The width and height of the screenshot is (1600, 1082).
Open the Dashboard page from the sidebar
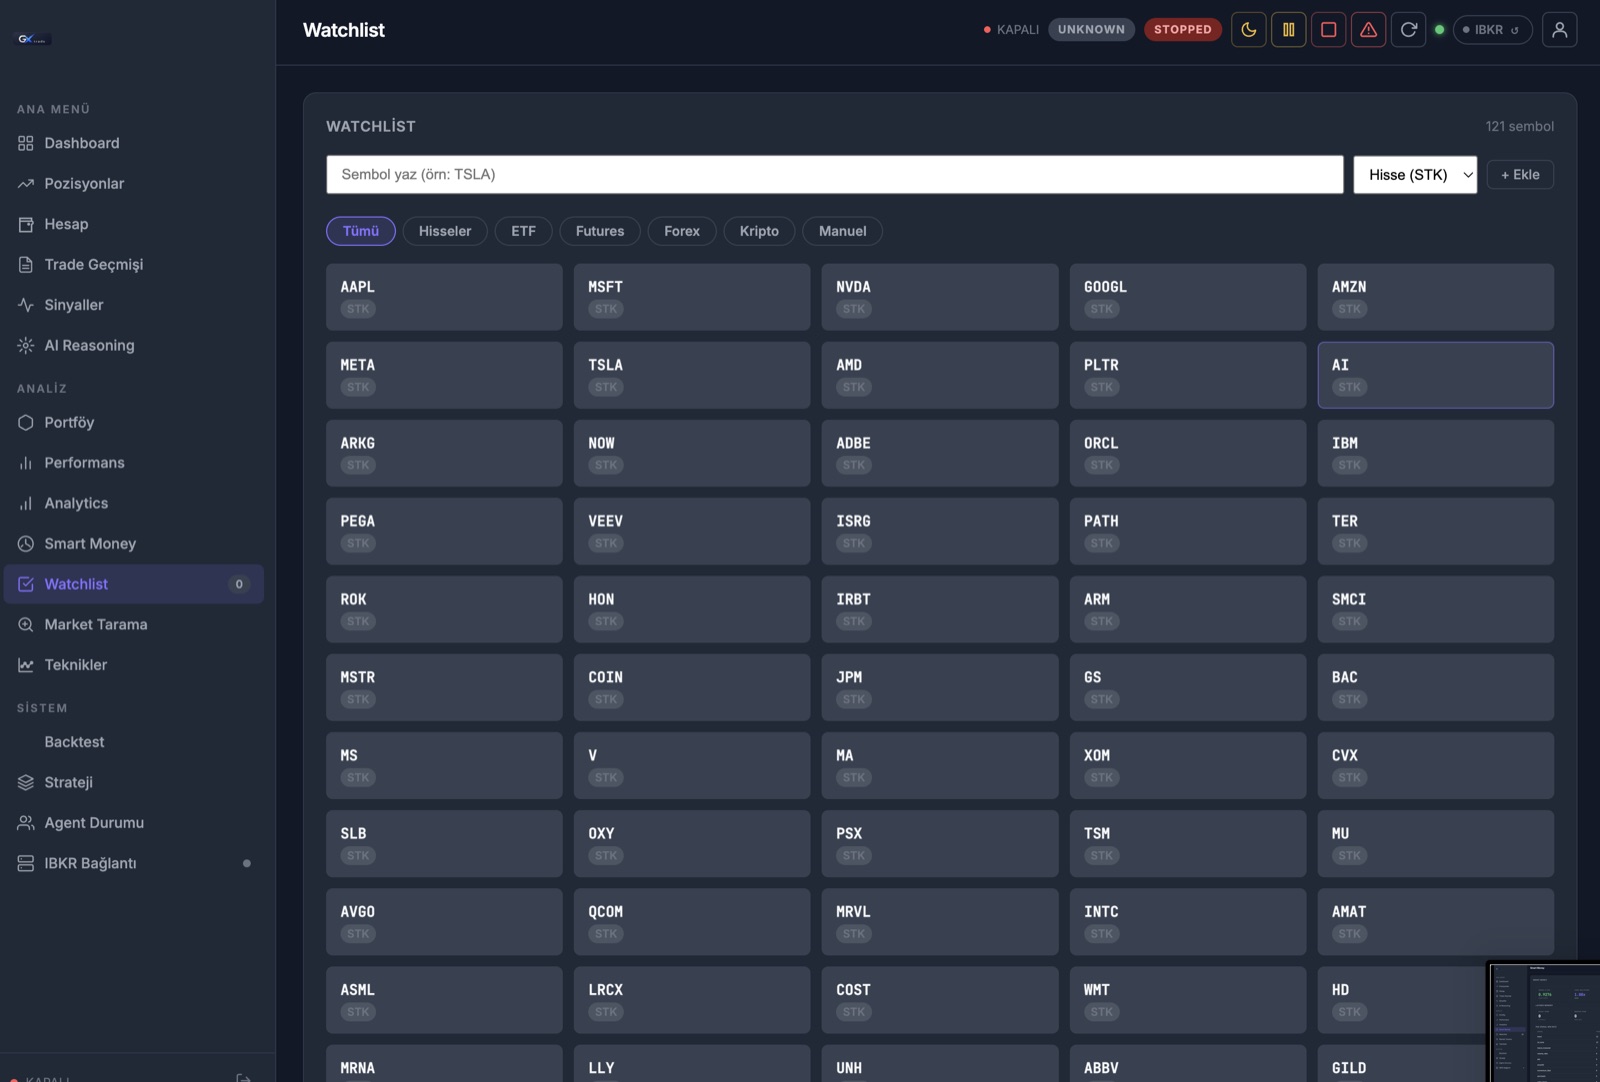(x=134, y=143)
